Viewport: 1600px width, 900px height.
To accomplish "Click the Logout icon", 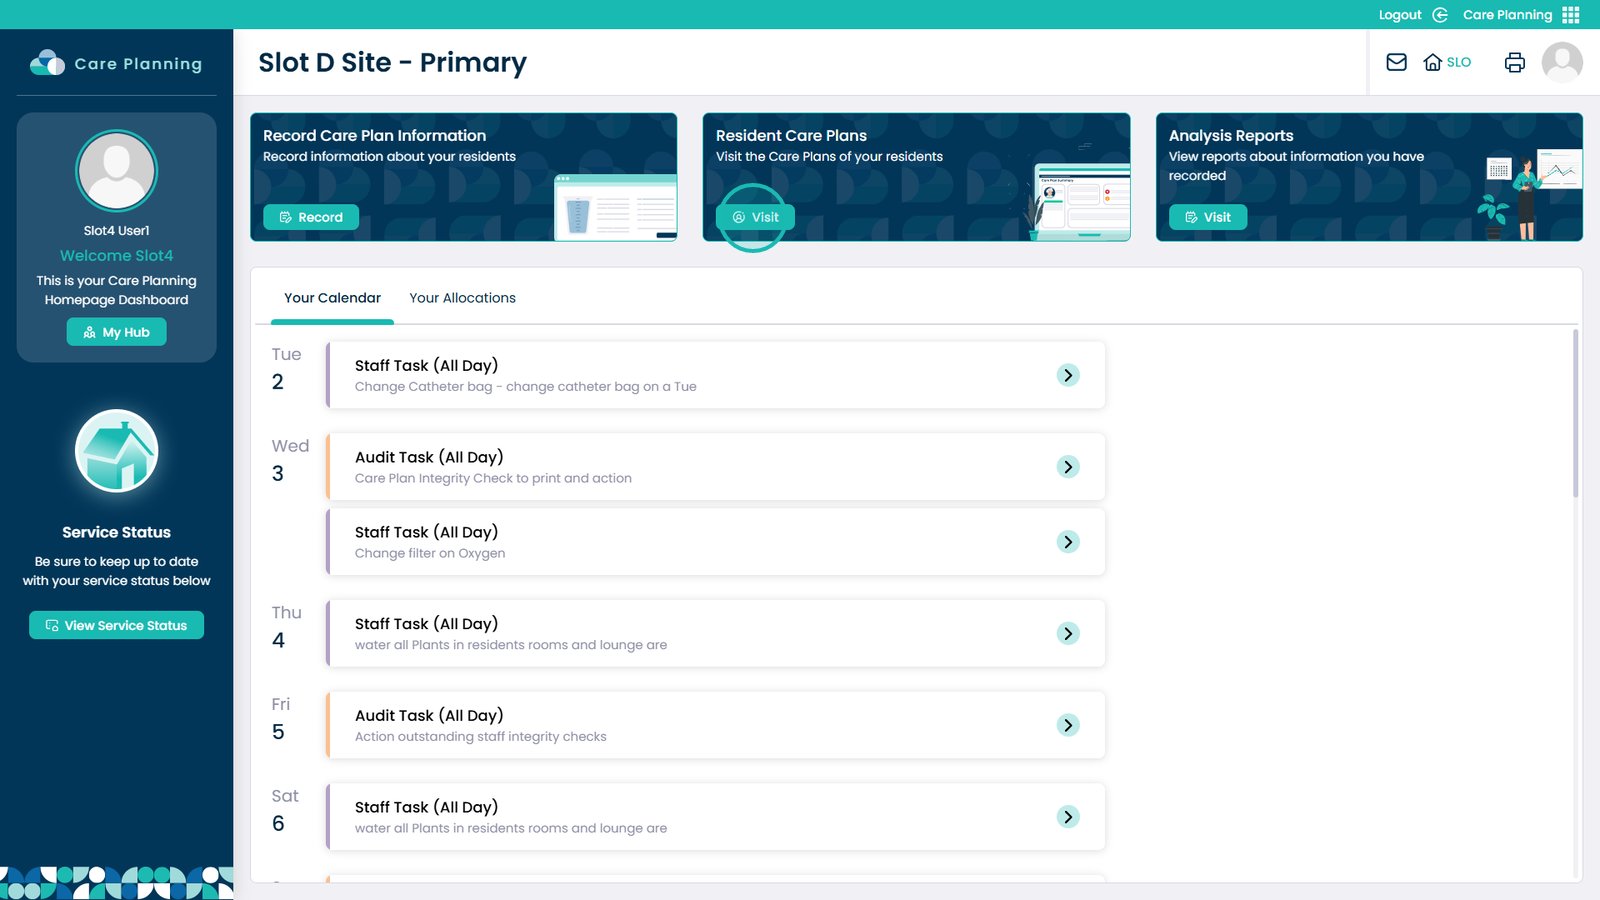I will click(x=1440, y=15).
